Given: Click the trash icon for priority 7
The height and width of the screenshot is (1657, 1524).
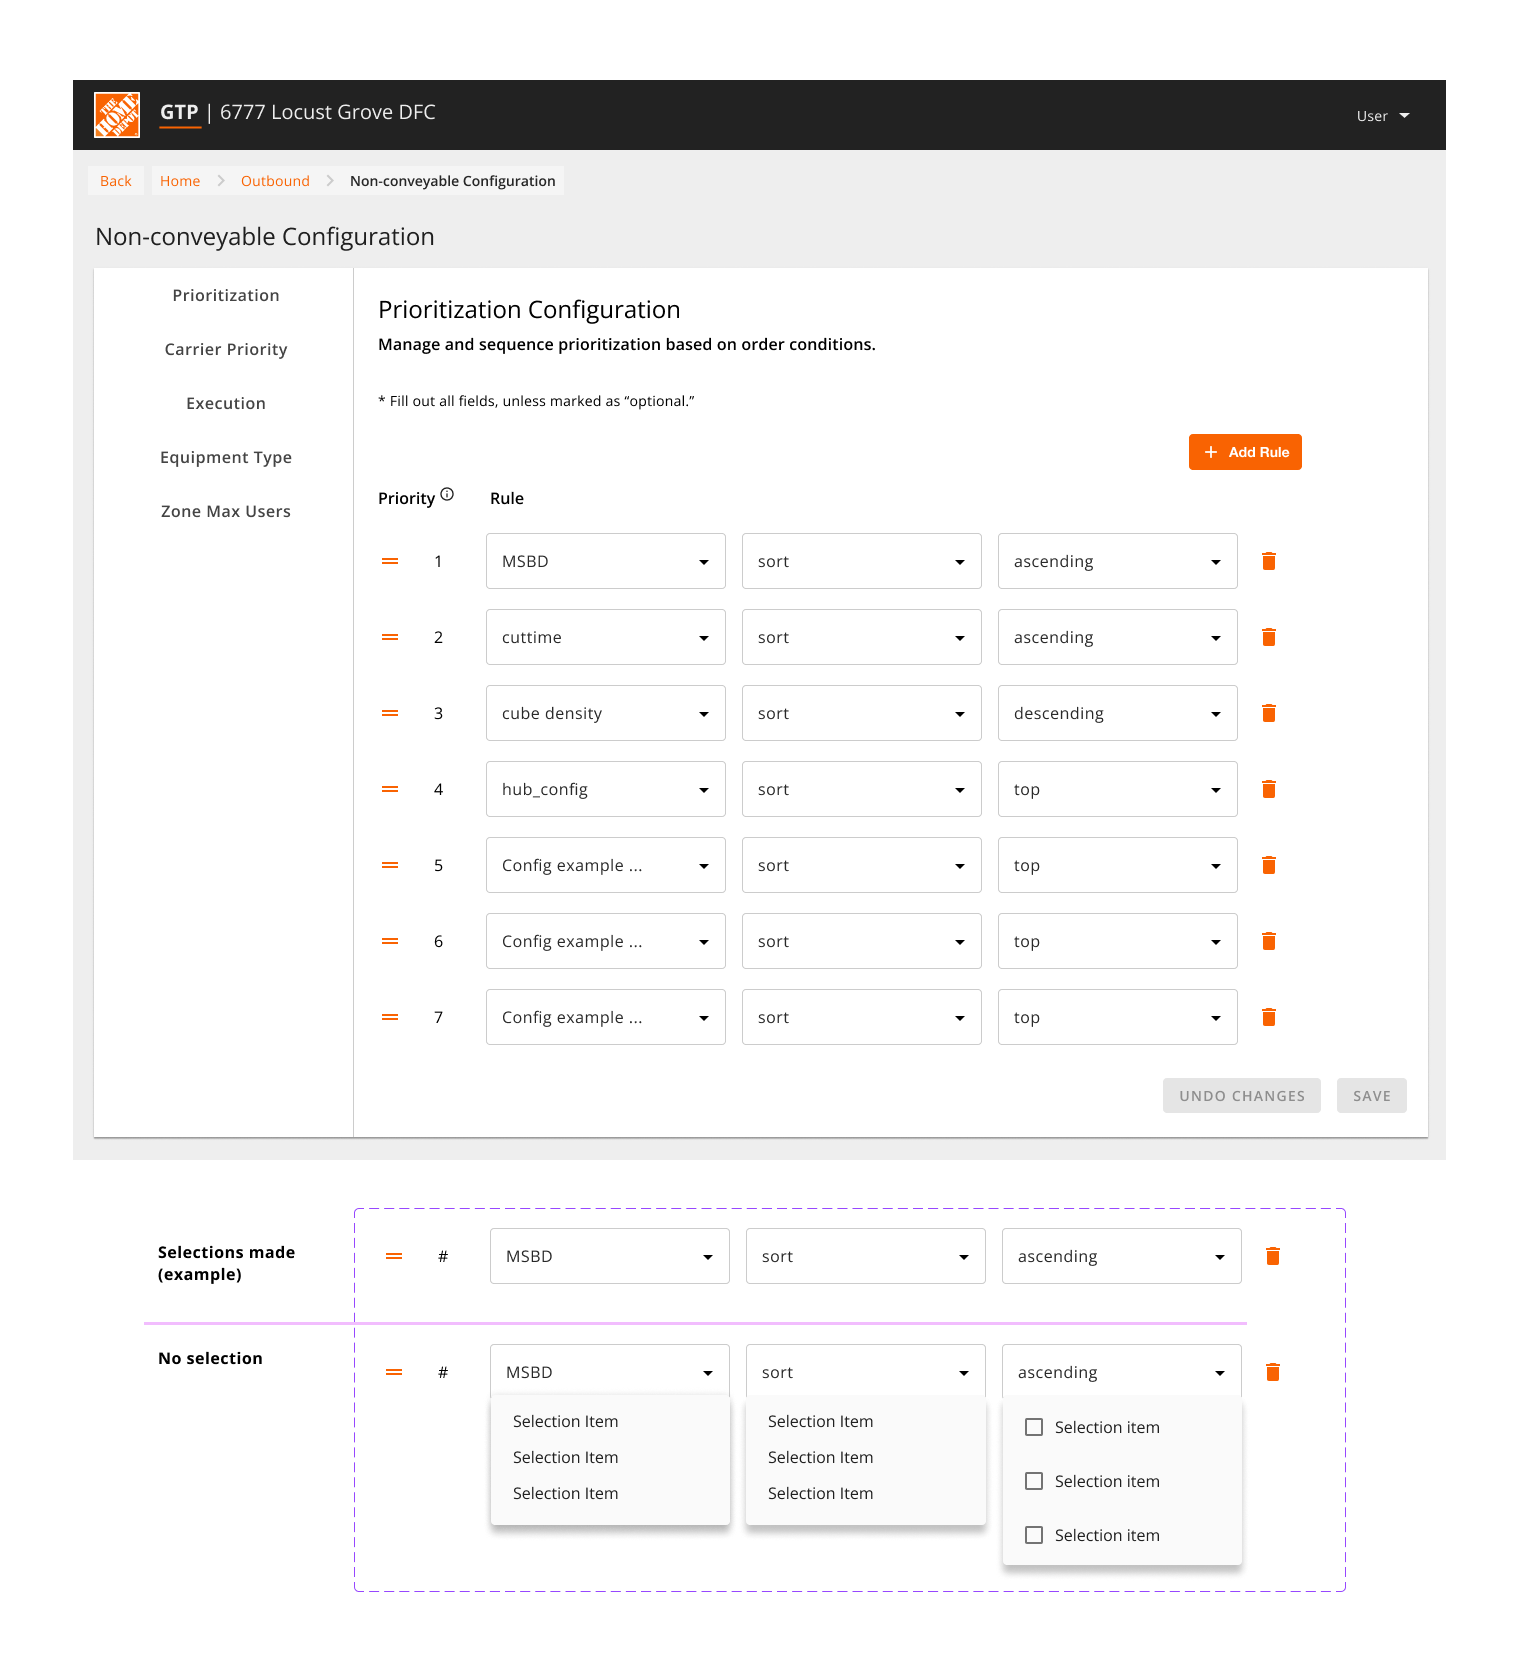Looking at the screenshot, I should pos(1269,1017).
